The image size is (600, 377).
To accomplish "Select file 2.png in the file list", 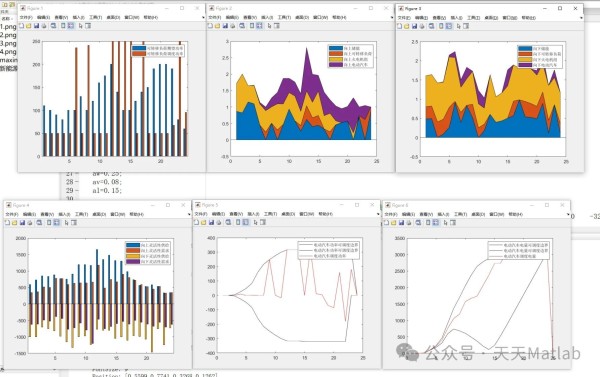I will (8, 35).
